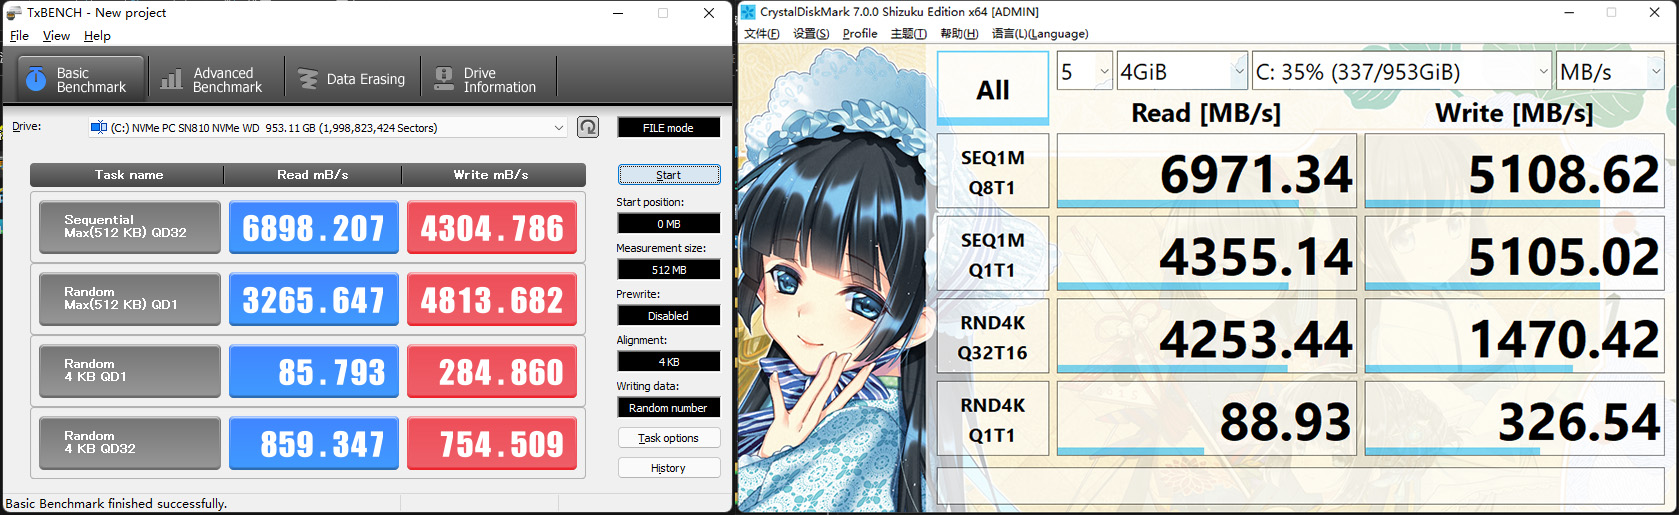Screen dimensions: 1679x515
Task: Open CrystalDiskMark 语言(L)(Language) menu
Action: tap(1040, 34)
